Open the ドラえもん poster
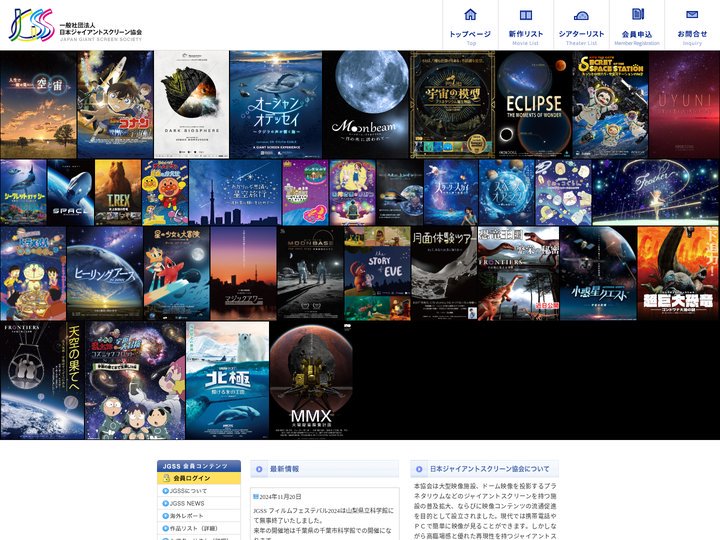Image resolution: width=720 pixels, height=540 pixels. 33,274
